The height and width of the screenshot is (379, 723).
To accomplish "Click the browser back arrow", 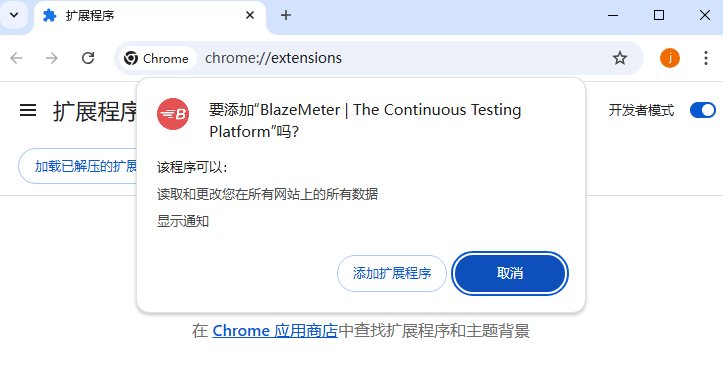I will click(x=17, y=58).
